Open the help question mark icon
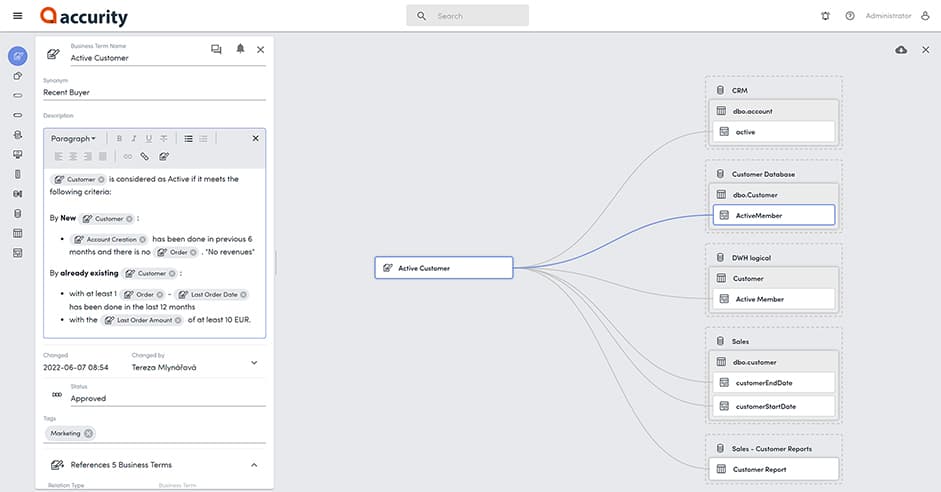Image resolution: width=941 pixels, height=492 pixels. pyautogui.click(x=850, y=16)
